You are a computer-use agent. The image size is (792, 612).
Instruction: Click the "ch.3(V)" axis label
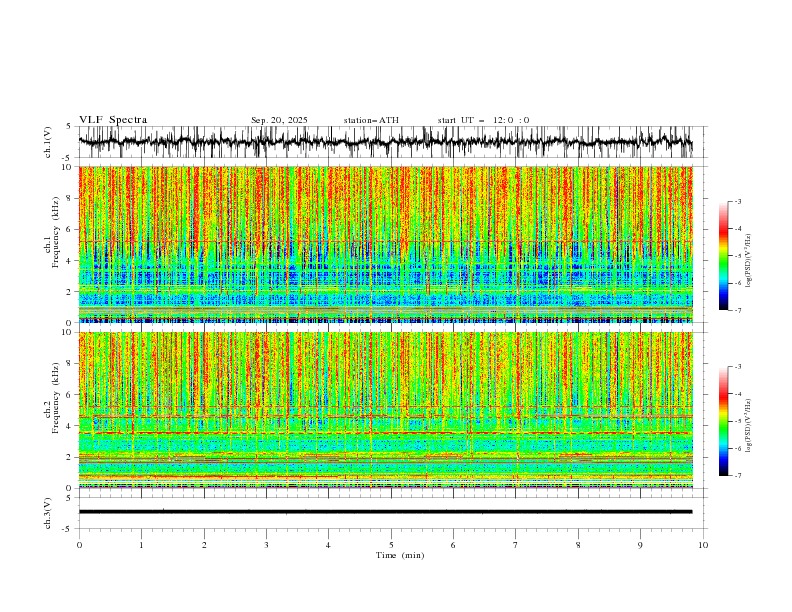coord(48,513)
